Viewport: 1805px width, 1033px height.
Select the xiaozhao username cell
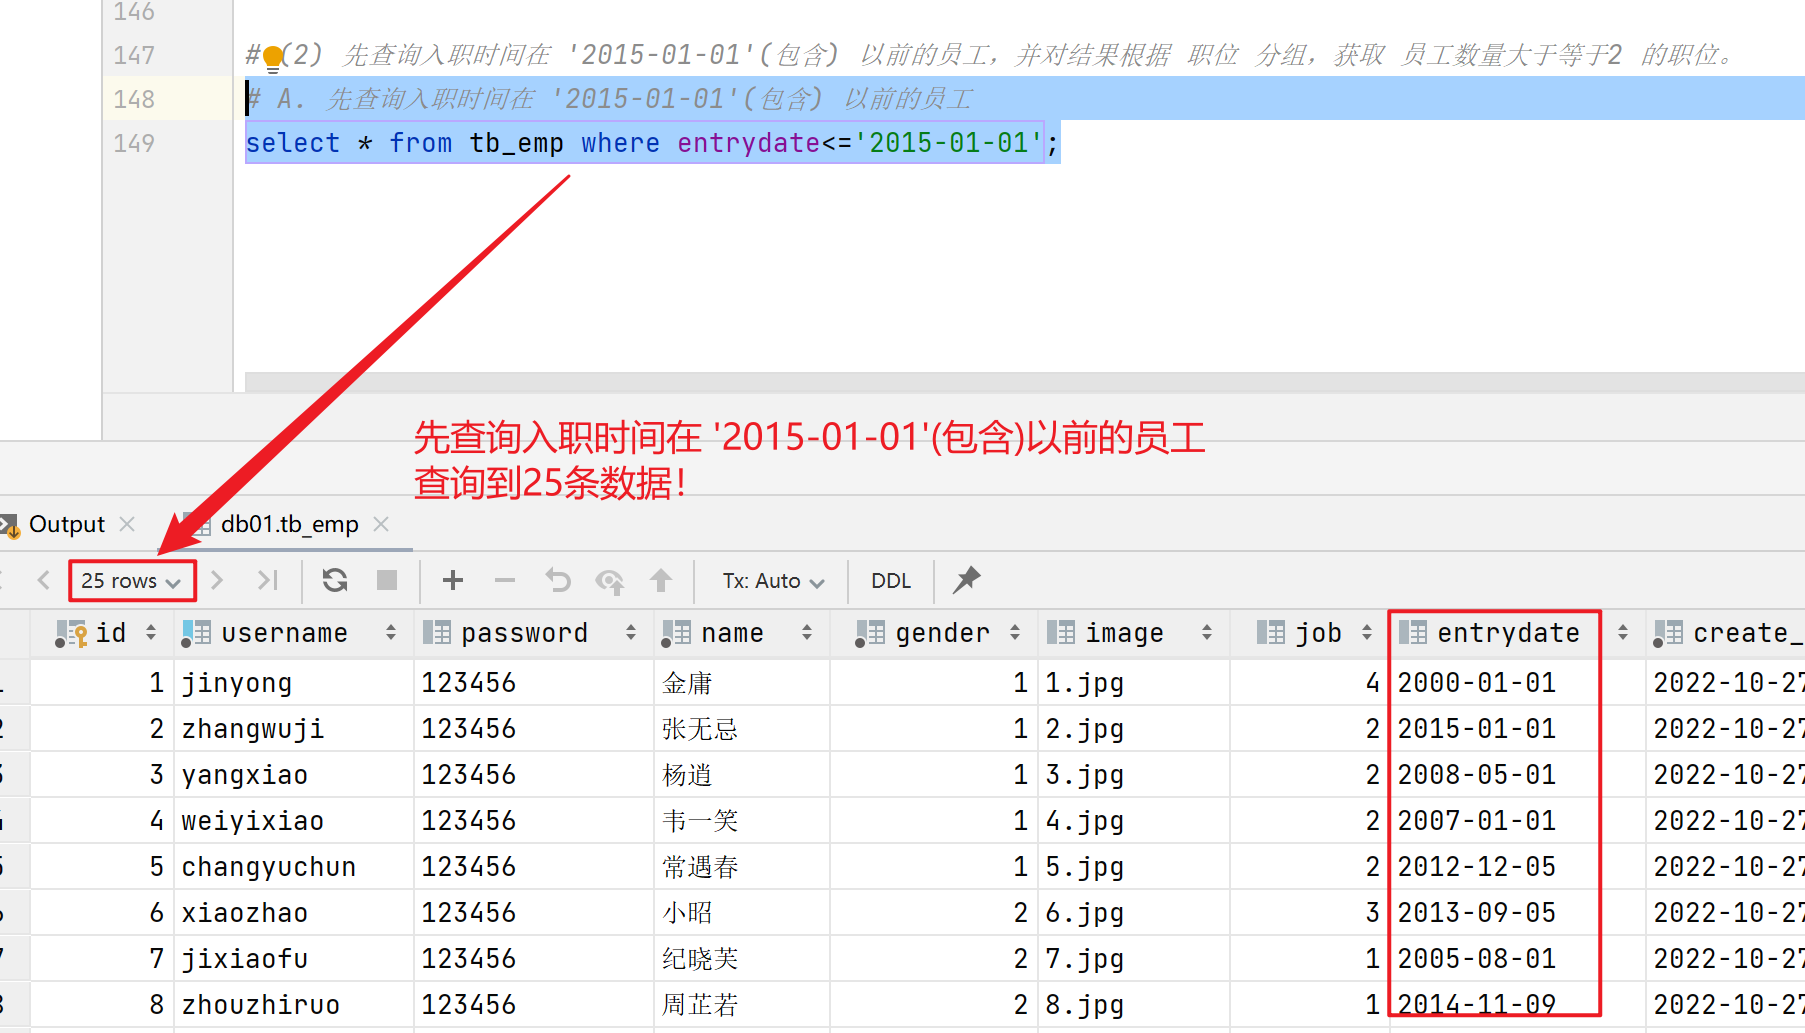pyautogui.click(x=294, y=913)
